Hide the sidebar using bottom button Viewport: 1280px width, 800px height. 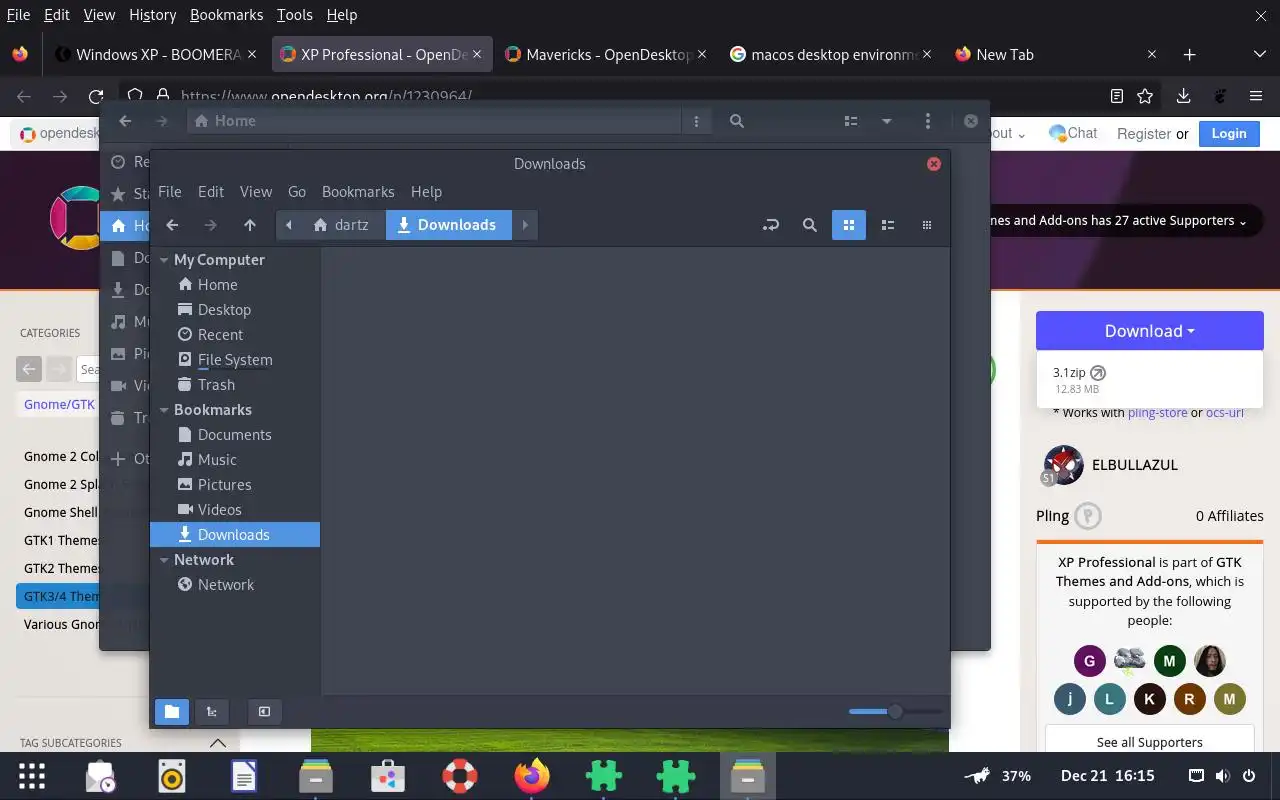coord(264,712)
